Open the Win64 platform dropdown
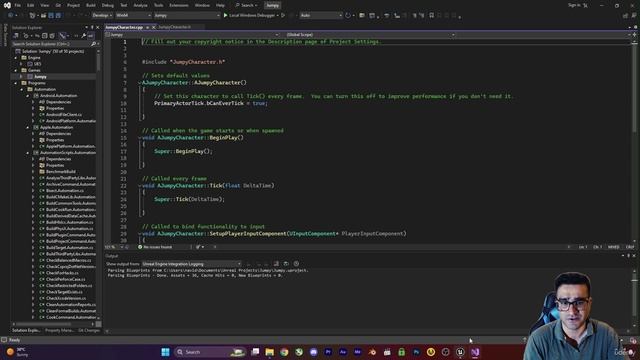 (133, 16)
